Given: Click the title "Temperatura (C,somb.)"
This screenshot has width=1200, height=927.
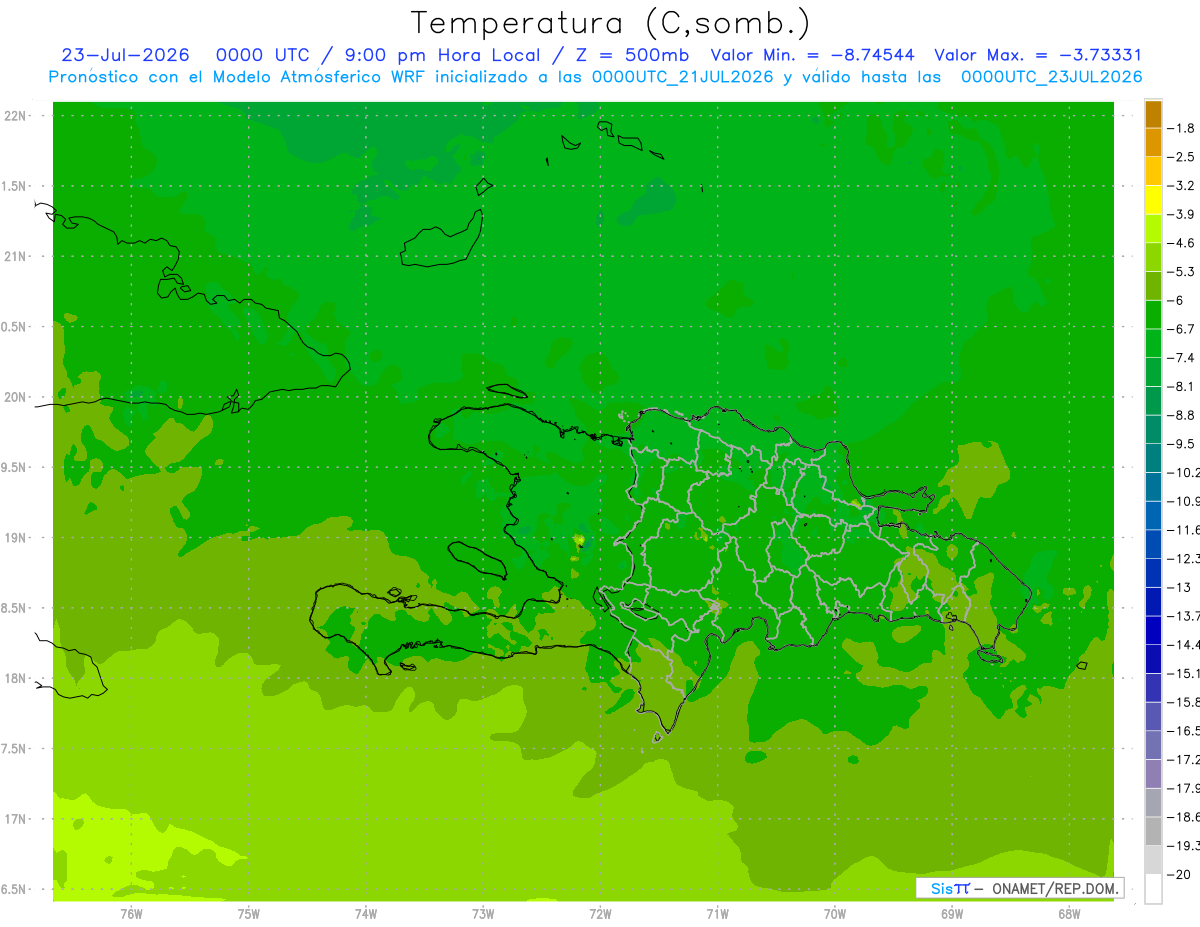Looking at the screenshot, I should tap(611, 23).
